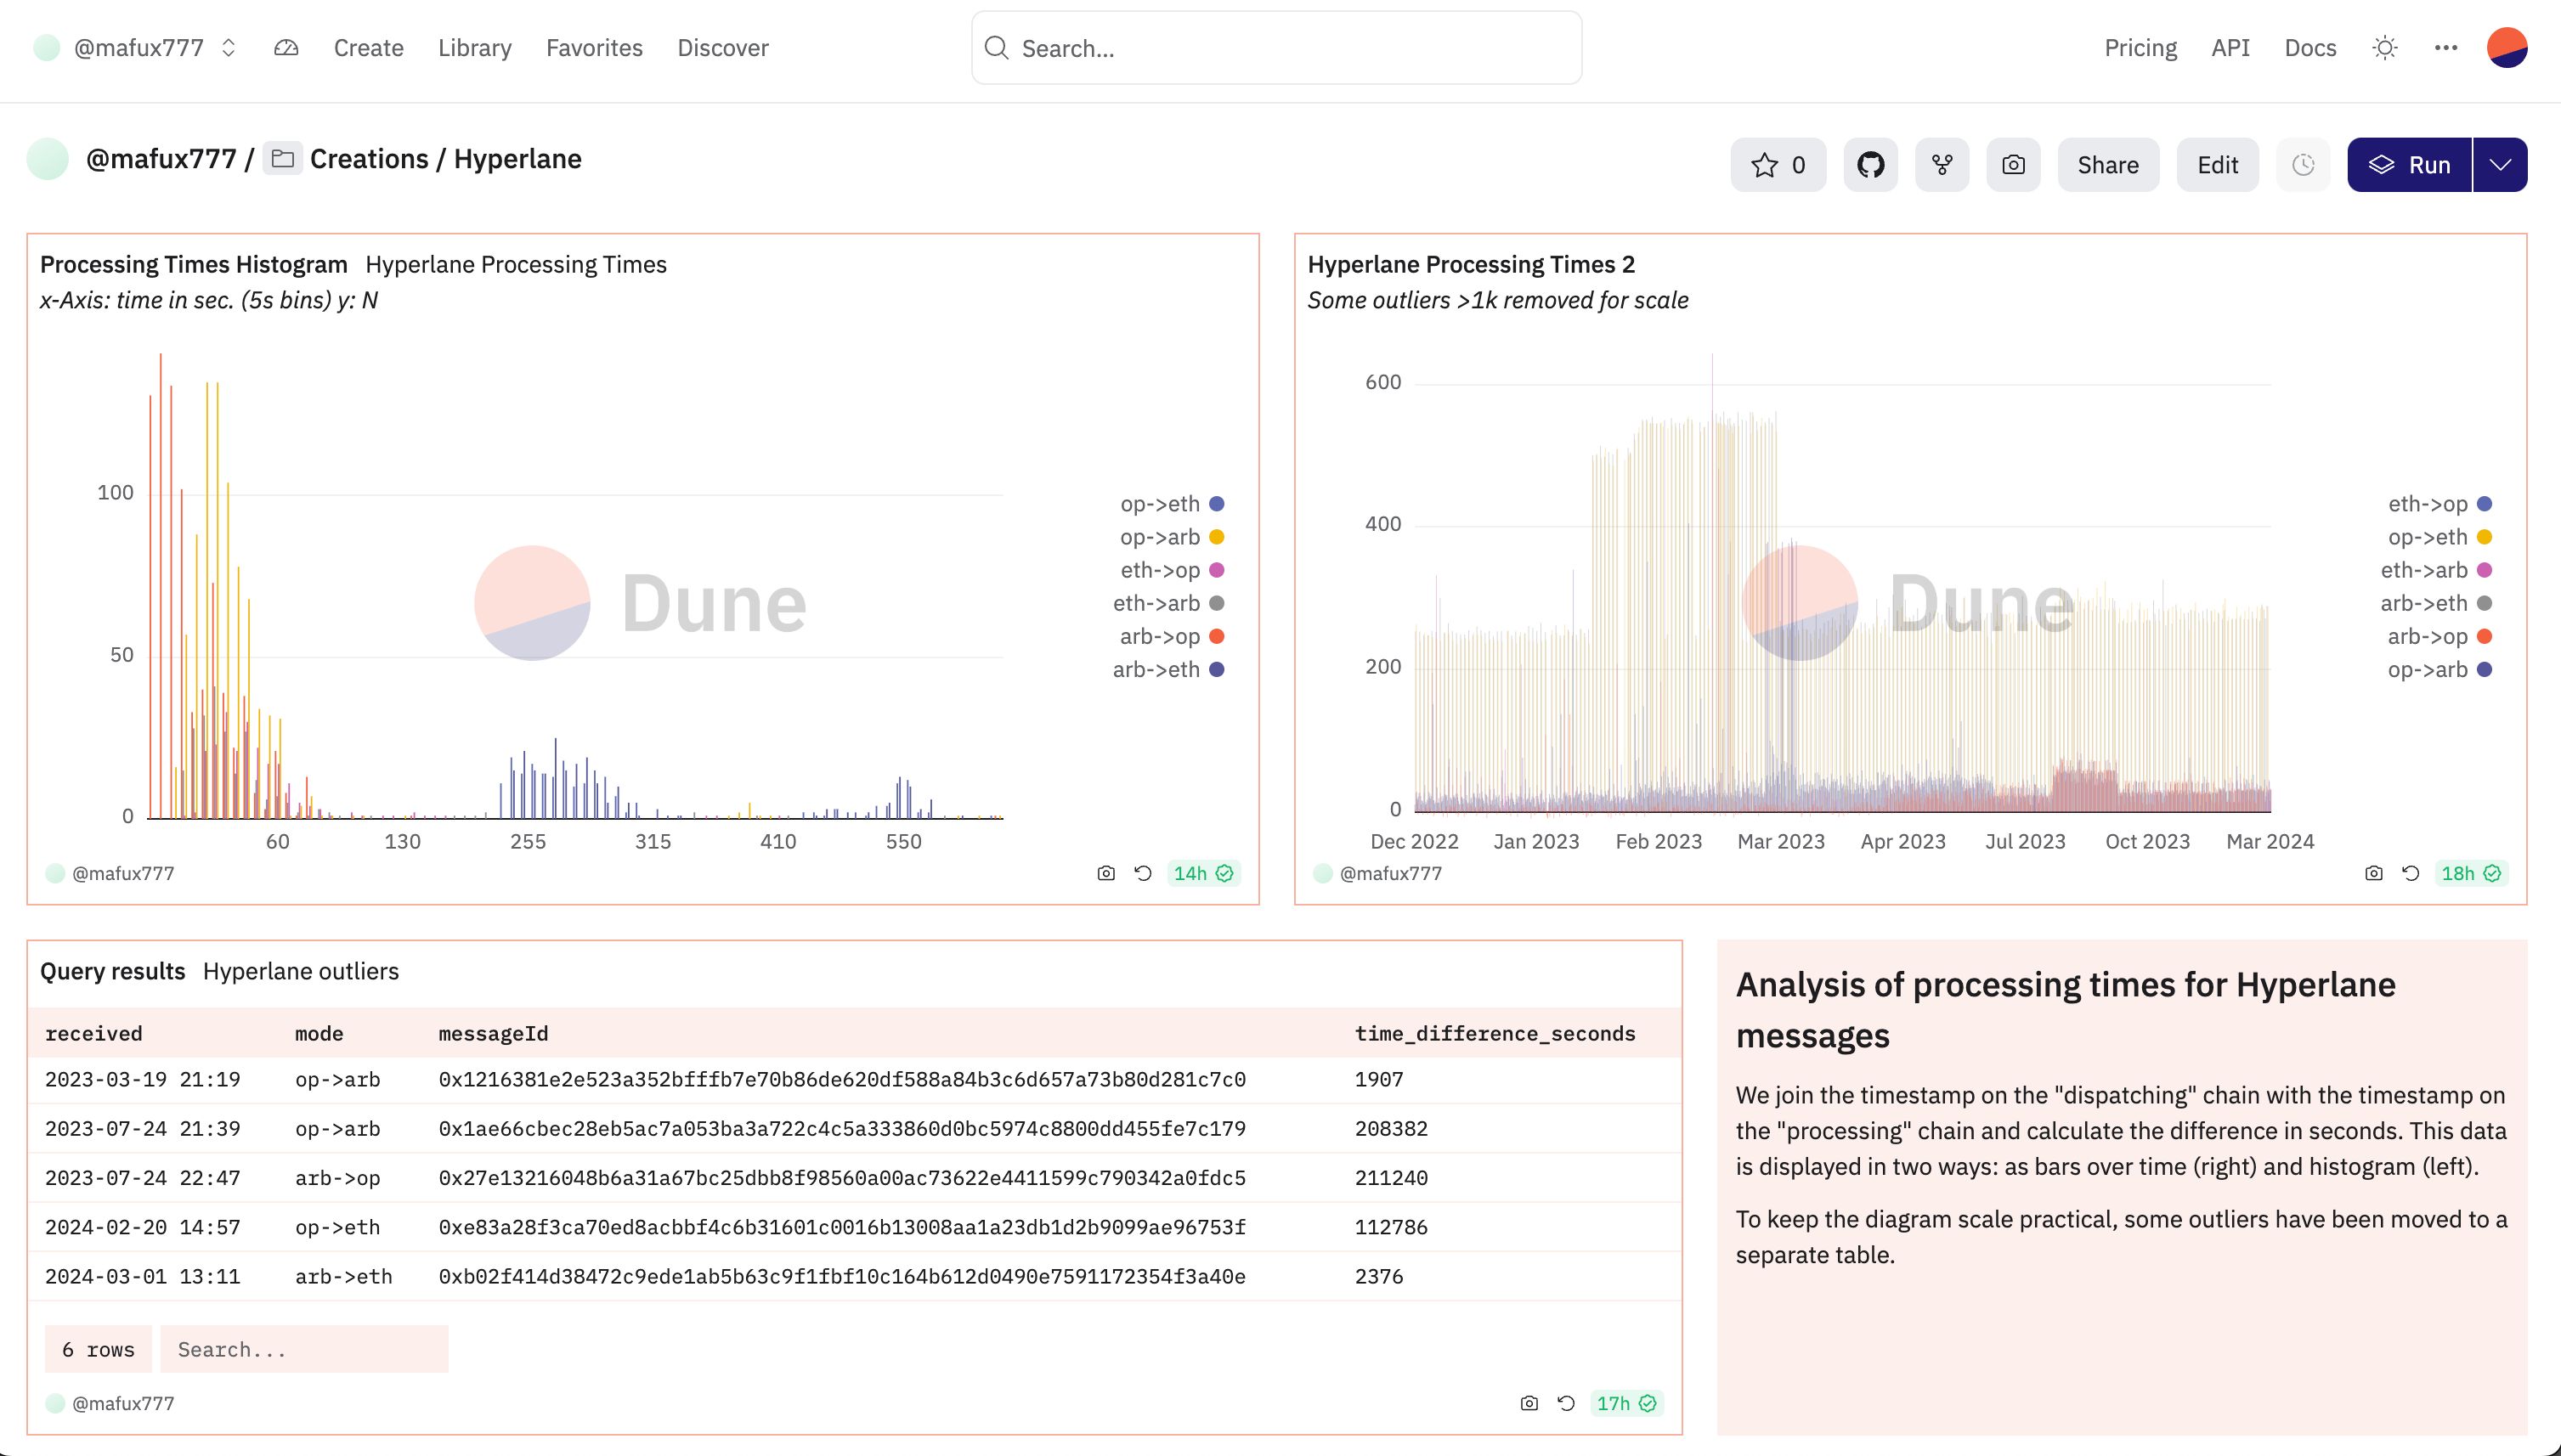The image size is (2561, 1456).
Task: Select the messageId starting 0x27e13216
Action: pos(842,1178)
